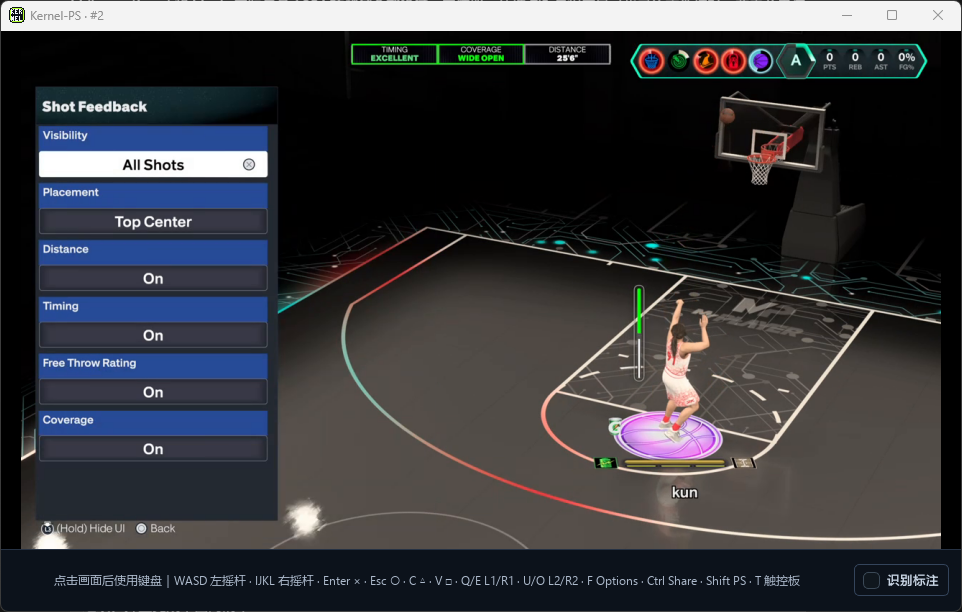Toggle Timing setting On
The image size is (962, 612).
click(153, 335)
